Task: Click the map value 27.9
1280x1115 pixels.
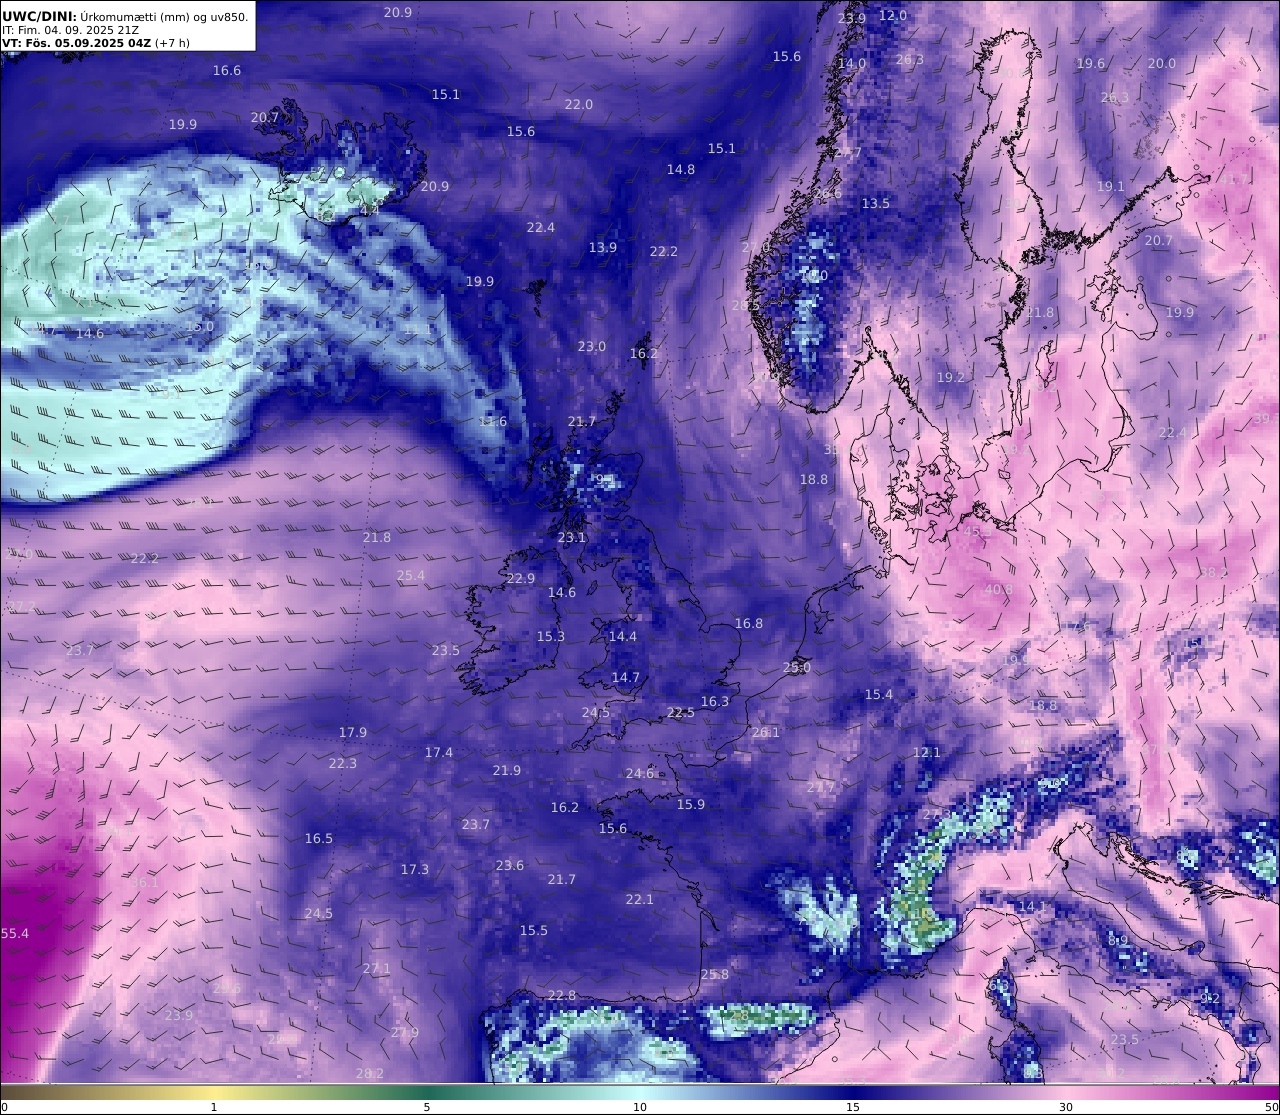Action: coord(405,1033)
